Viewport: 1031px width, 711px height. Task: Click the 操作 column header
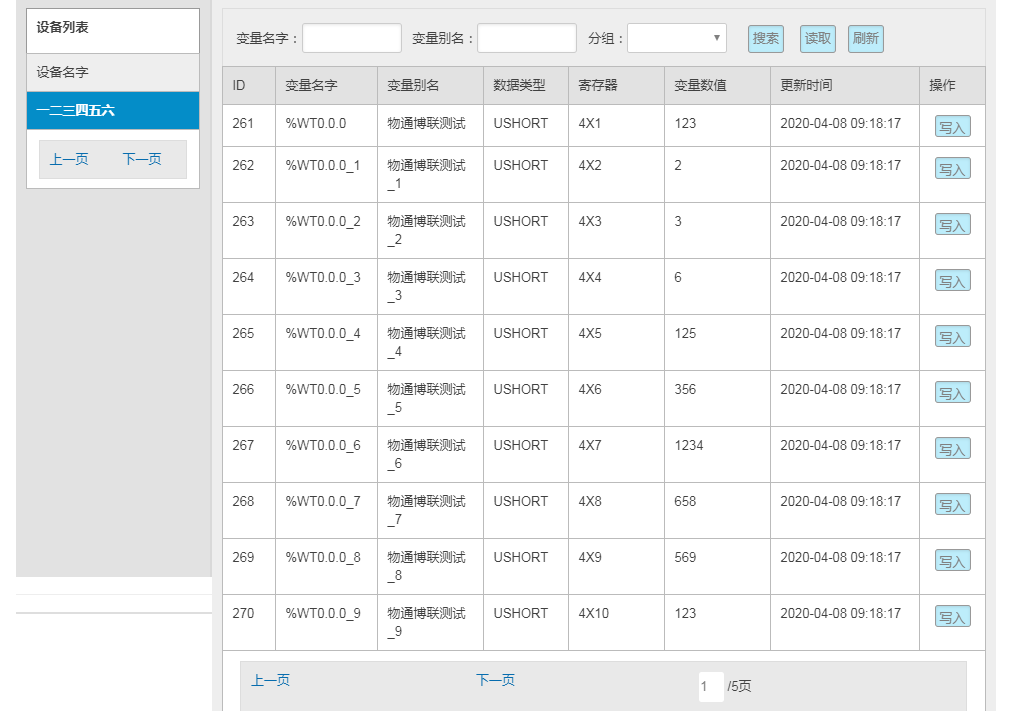(952, 86)
